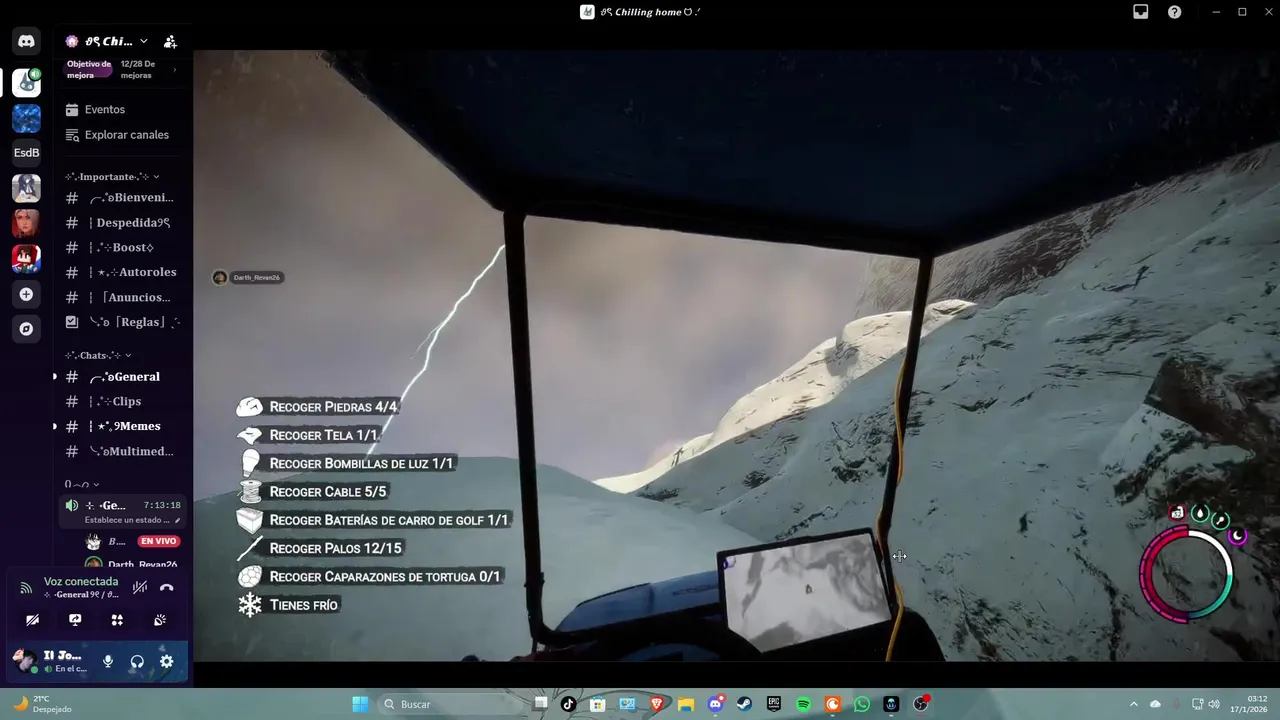Click the Darth_Revan26 streamer tag on stream
Viewport: 1280px width, 720px height.
(x=247, y=277)
